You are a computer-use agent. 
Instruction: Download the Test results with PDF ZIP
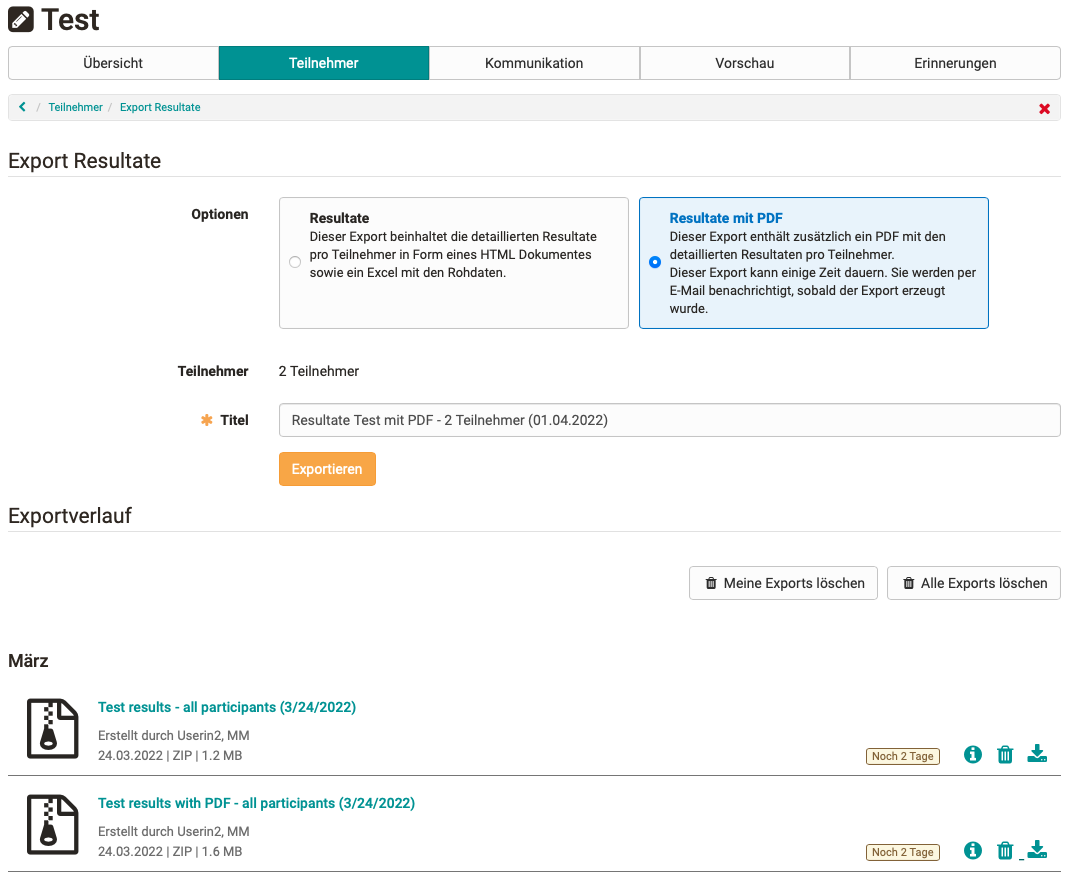point(1037,850)
